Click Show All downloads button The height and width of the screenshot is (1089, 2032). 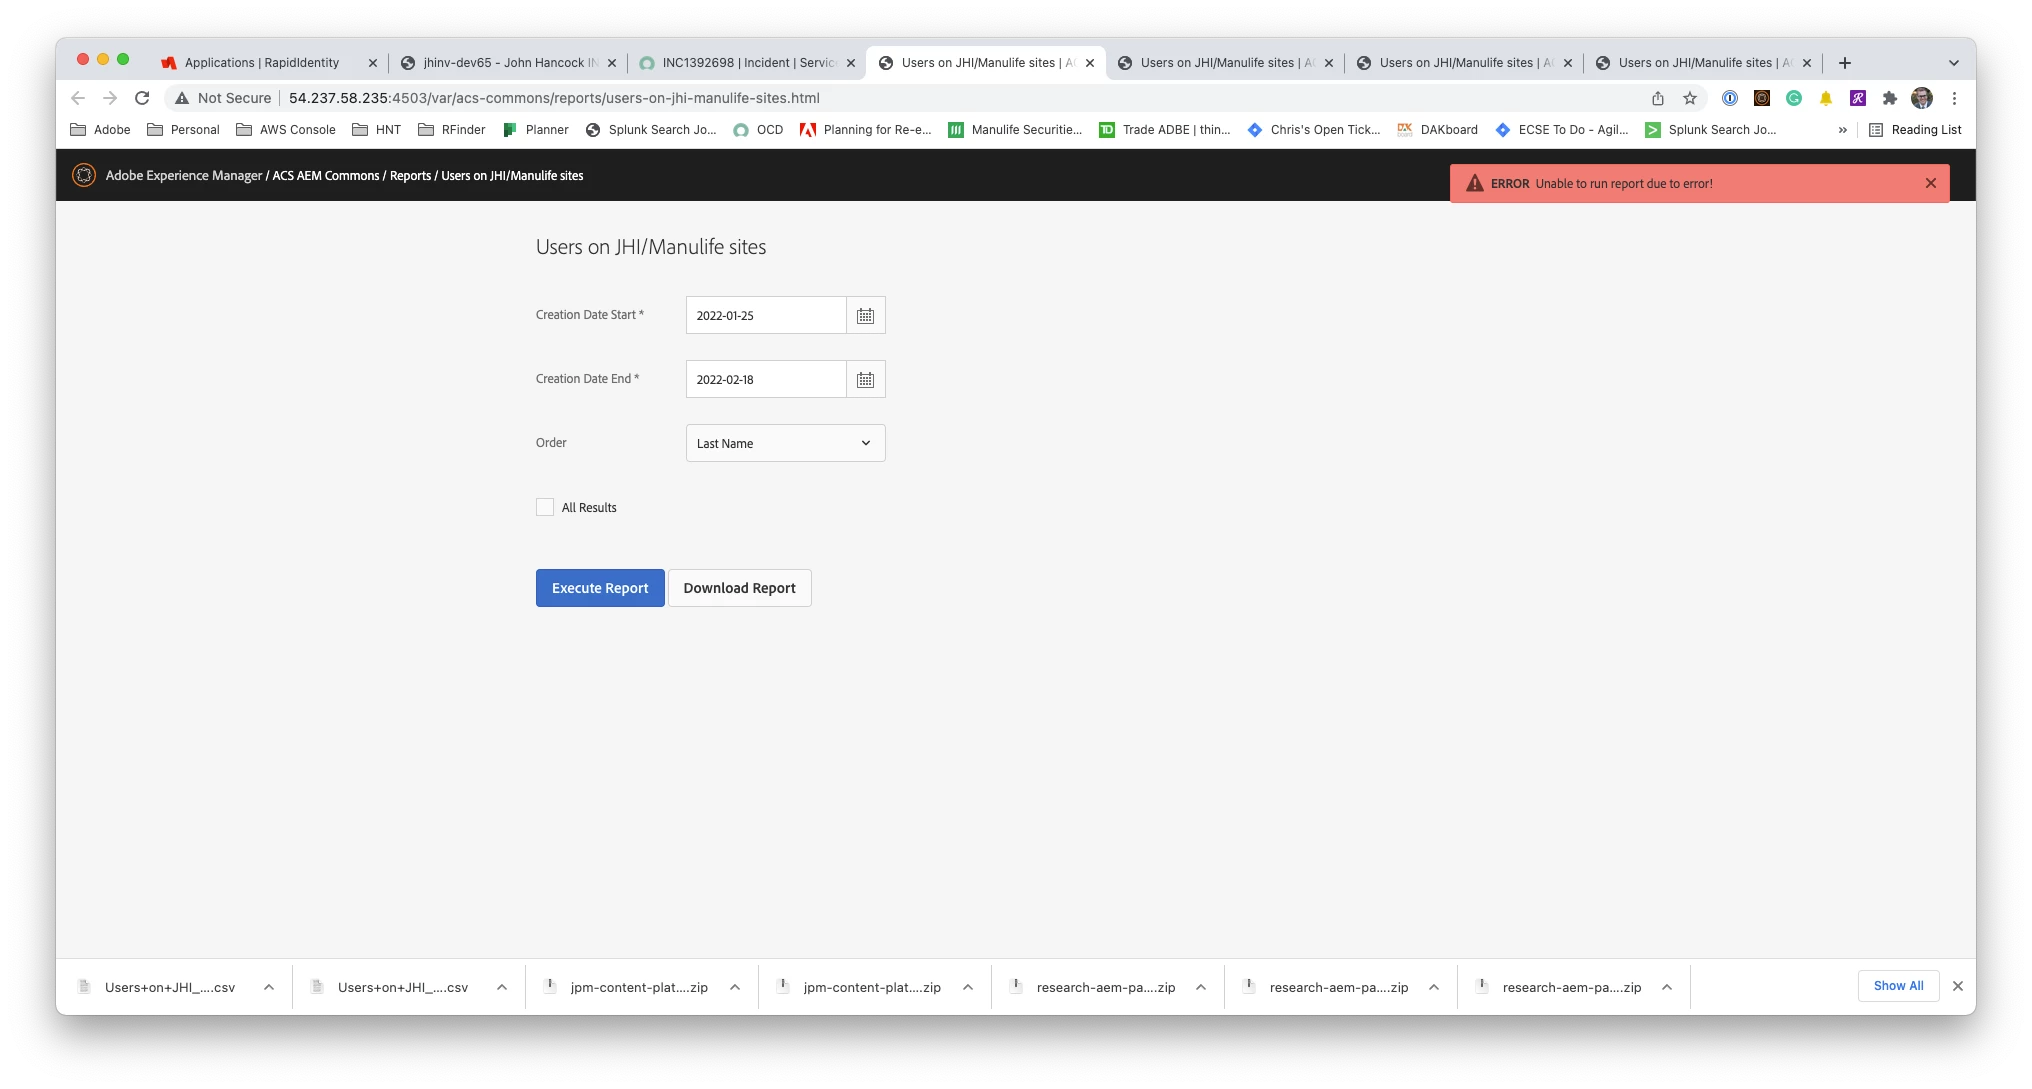[x=1898, y=986]
